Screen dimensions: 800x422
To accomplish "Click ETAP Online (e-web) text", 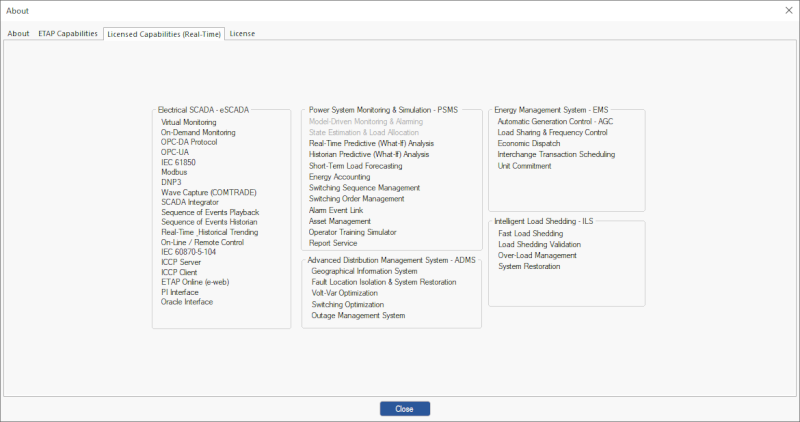I will [x=195, y=282].
